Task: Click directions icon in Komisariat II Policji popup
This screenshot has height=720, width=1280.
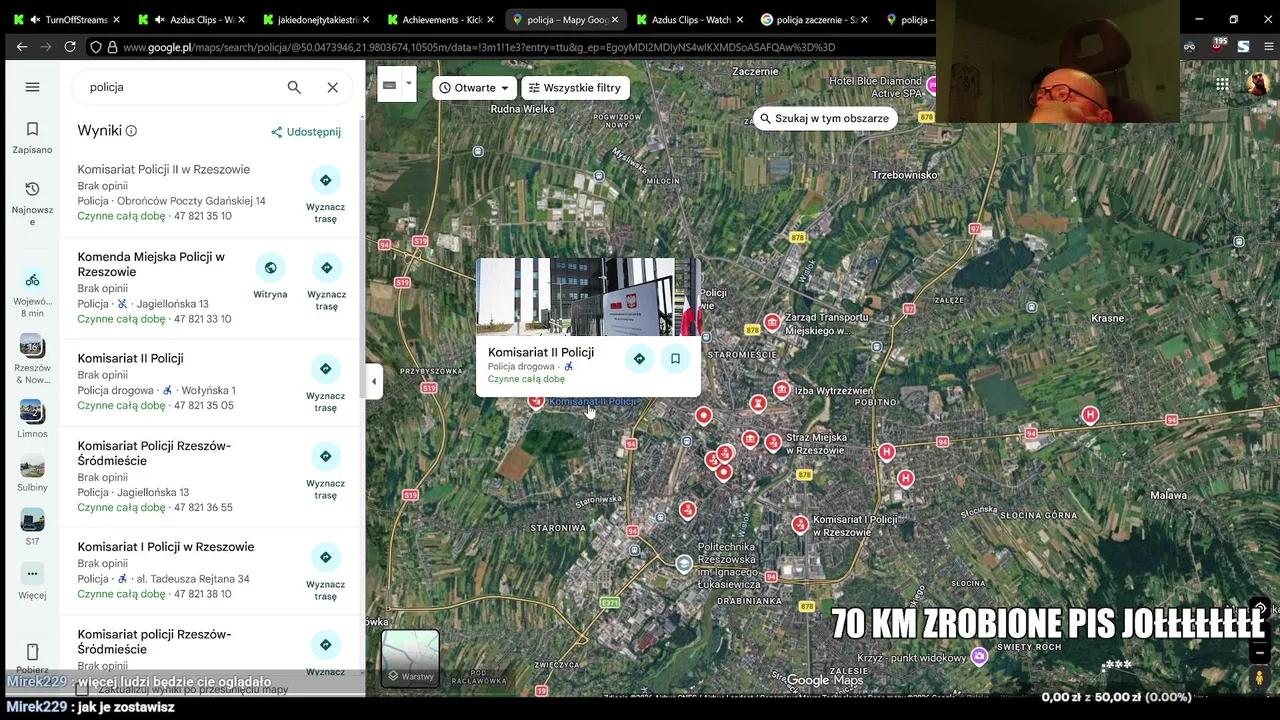Action: point(639,359)
